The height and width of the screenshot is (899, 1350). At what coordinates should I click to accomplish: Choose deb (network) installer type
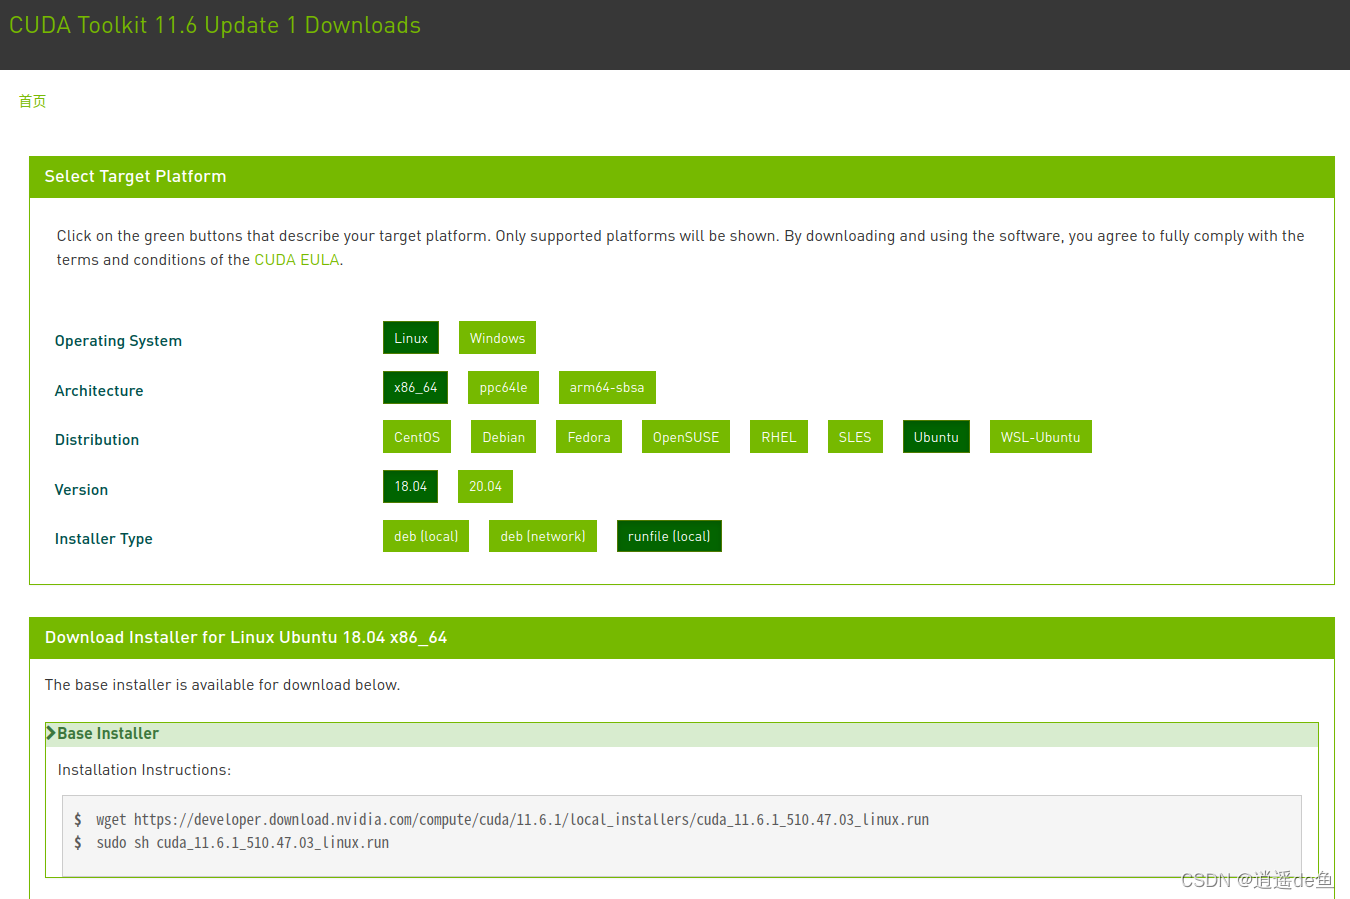coord(543,536)
